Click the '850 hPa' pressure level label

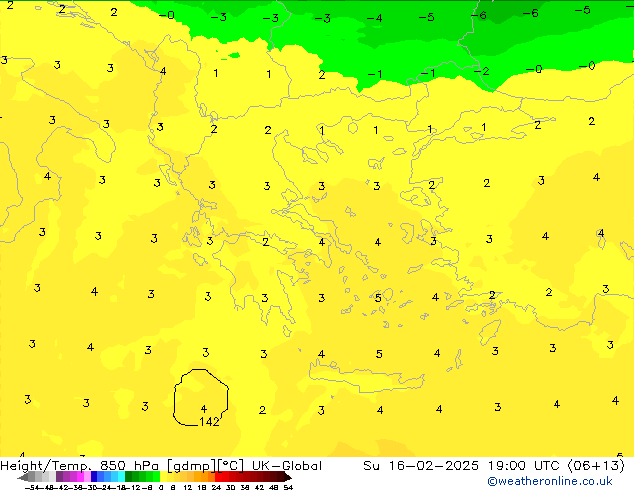pyautogui.click(x=131, y=466)
